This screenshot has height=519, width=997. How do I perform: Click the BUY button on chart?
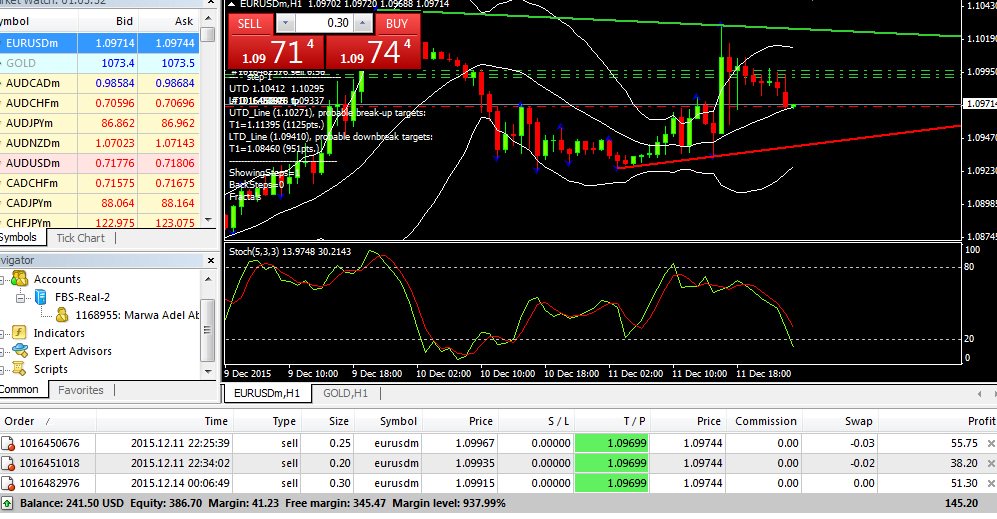pyautogui.click(x=397, y=24)
